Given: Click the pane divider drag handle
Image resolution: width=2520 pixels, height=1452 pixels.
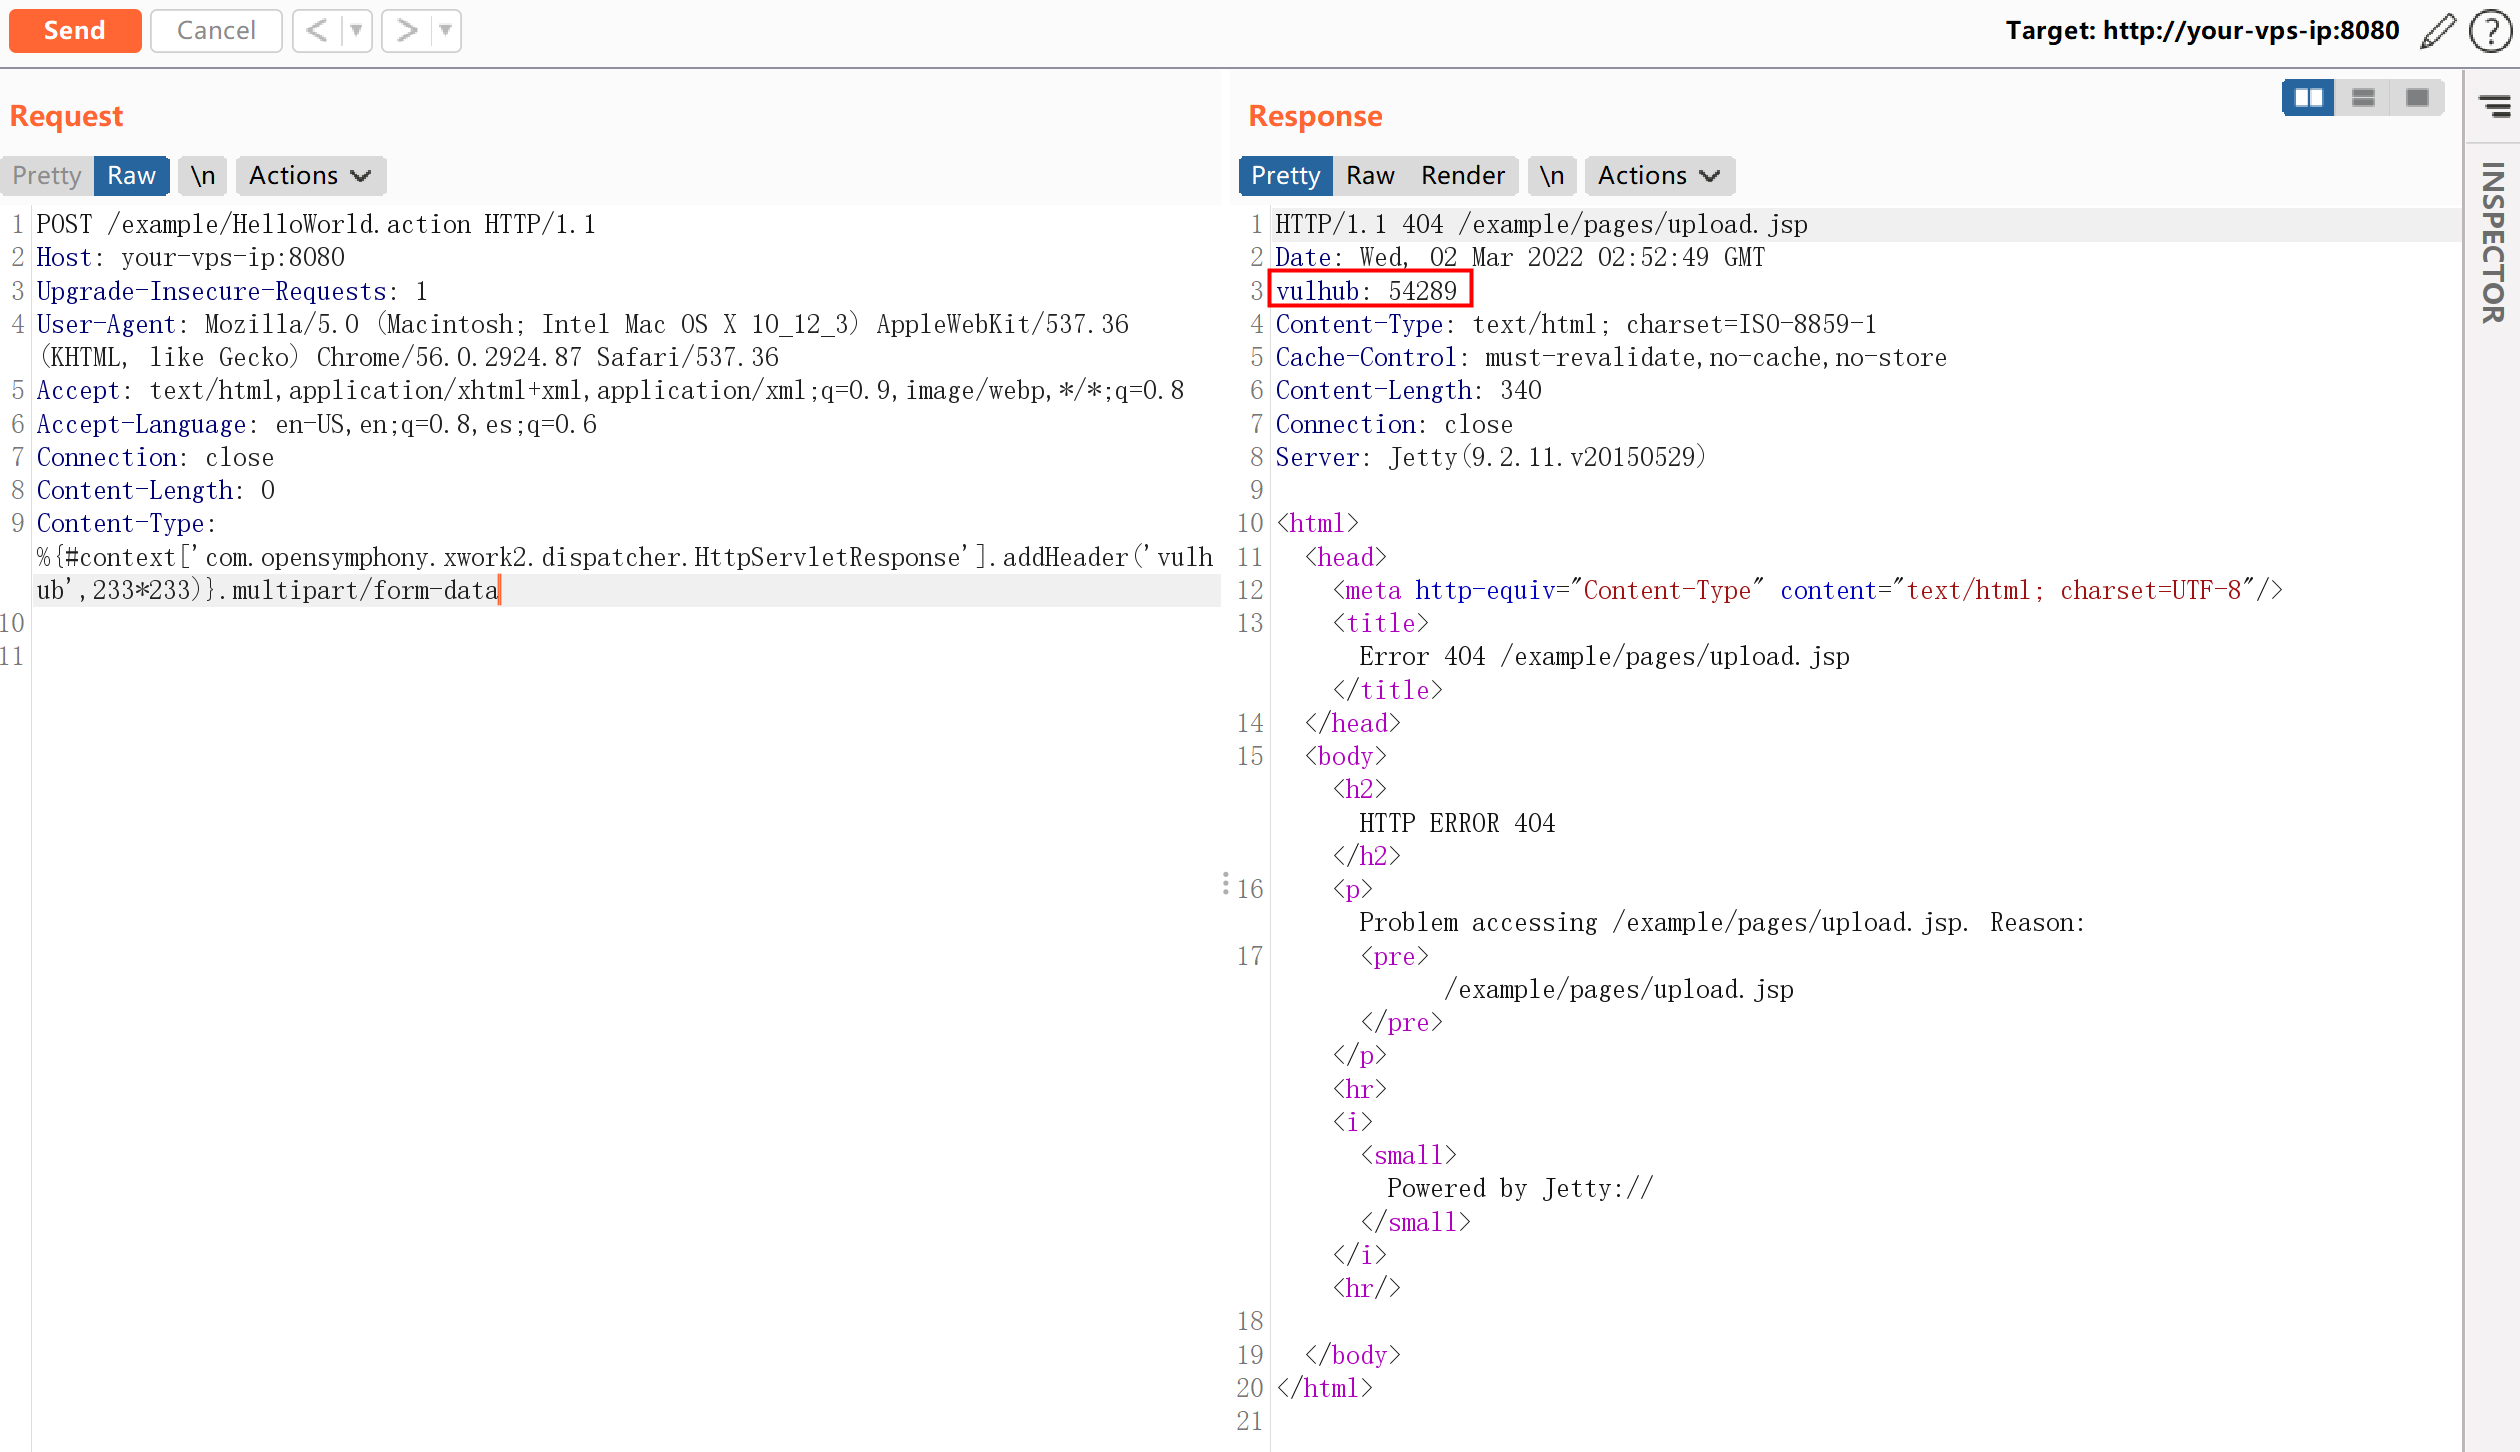Looking at the screenshot, I should click(x=1225, y=883).
